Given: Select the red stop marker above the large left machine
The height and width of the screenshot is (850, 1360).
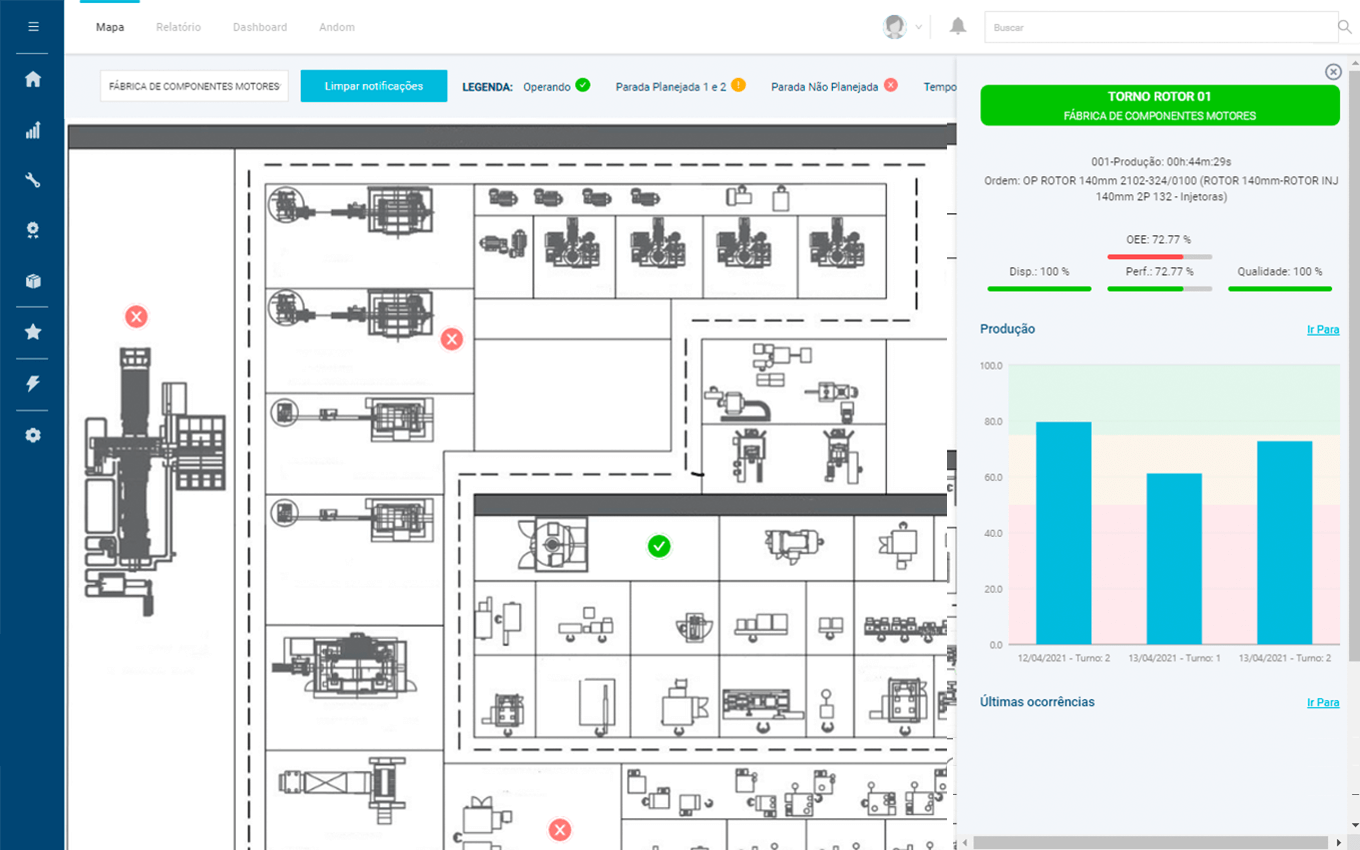Looking at the screenshot, I should [136, 317].
